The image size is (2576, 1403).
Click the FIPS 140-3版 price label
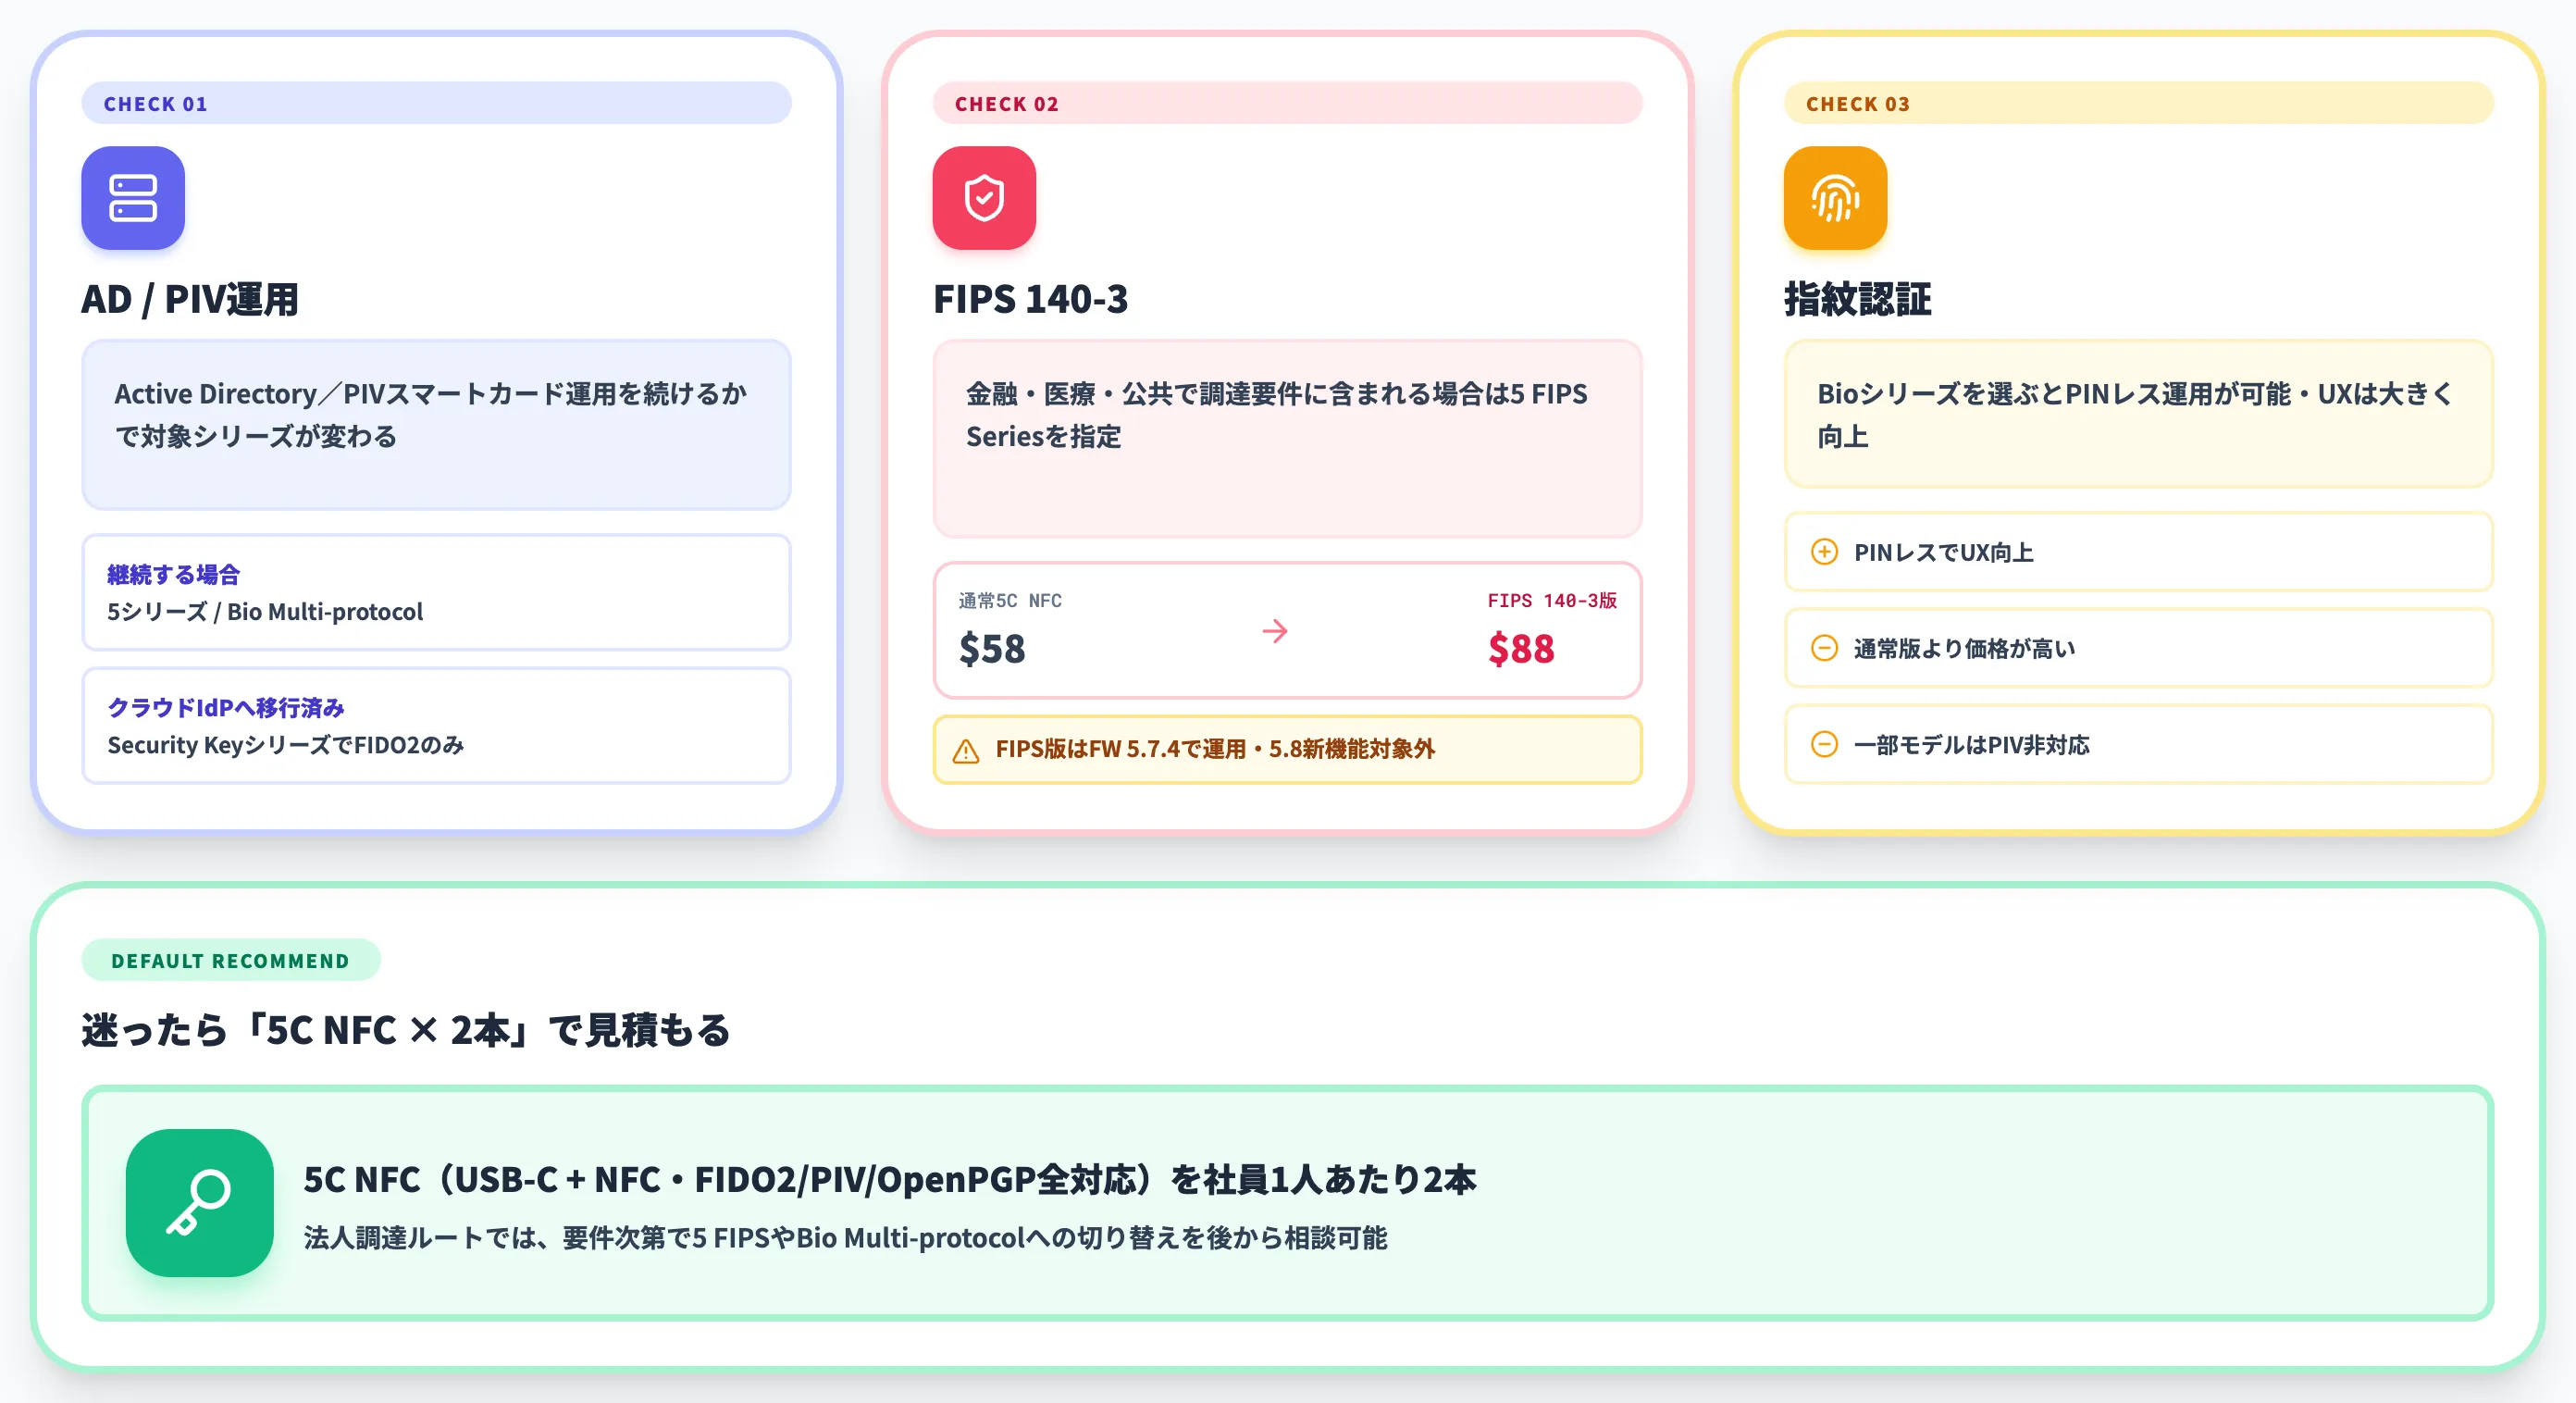1552,600
